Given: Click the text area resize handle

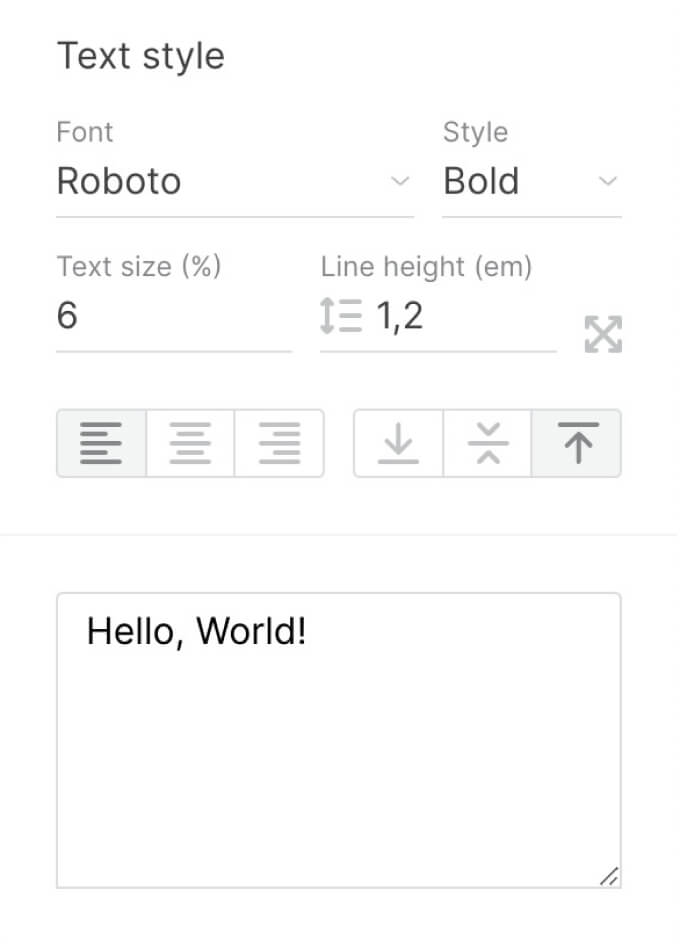Looking at the screenshot, I should (x=609, y=876).
